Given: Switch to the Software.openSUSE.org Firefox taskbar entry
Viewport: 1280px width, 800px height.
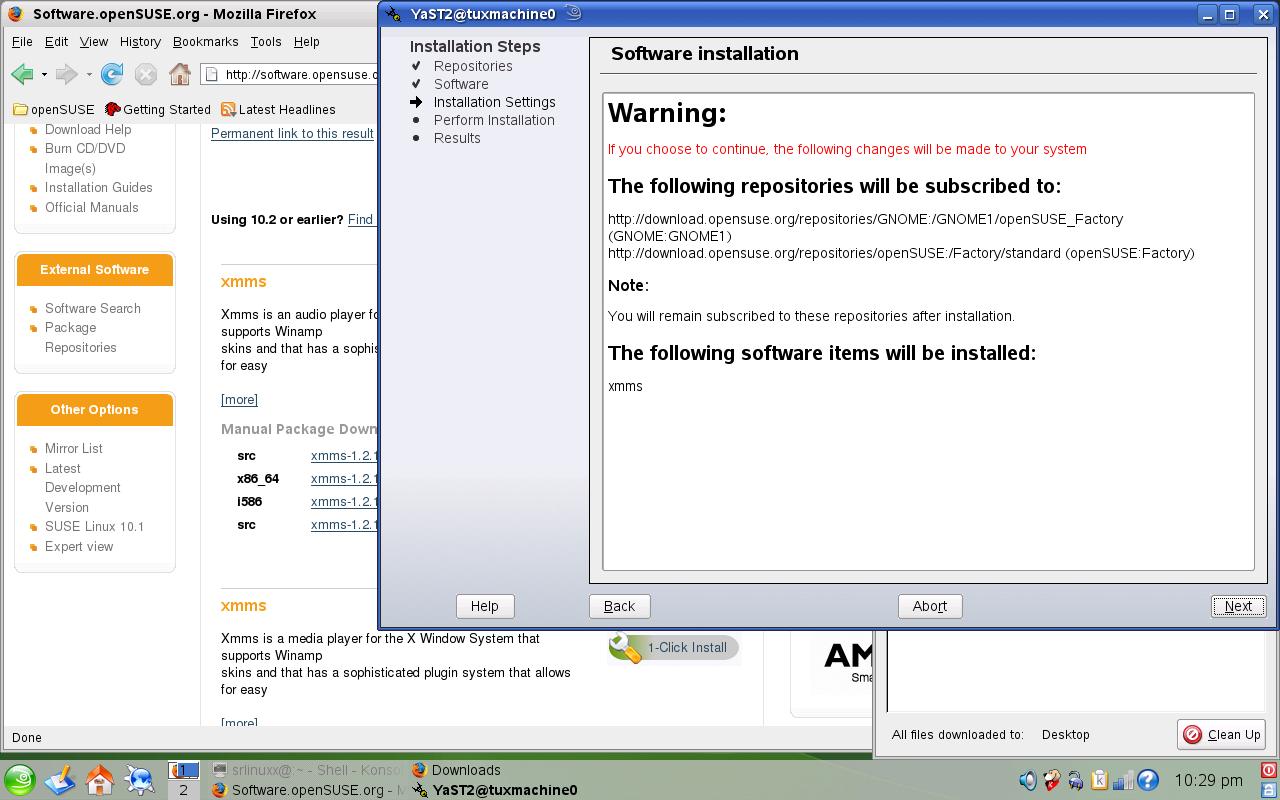Looking at the screenshot, I should coord(308,789).
